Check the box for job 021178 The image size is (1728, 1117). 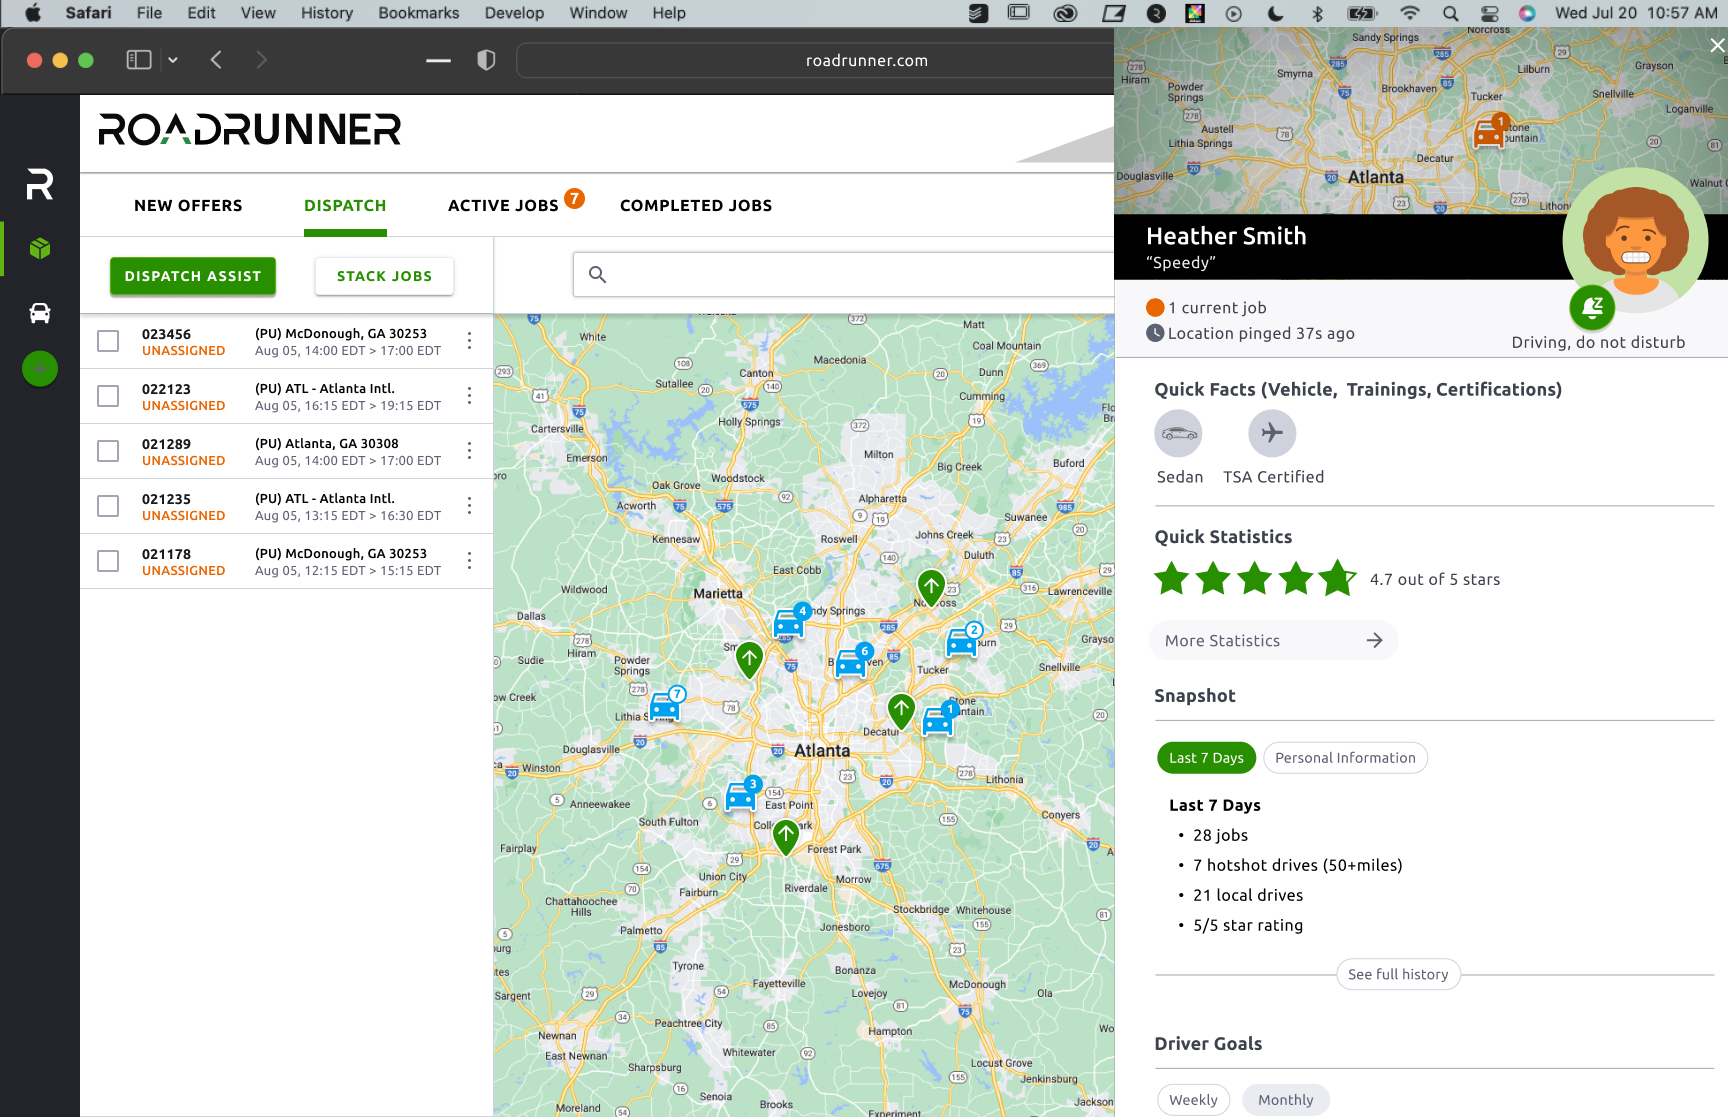coord(108,561)
